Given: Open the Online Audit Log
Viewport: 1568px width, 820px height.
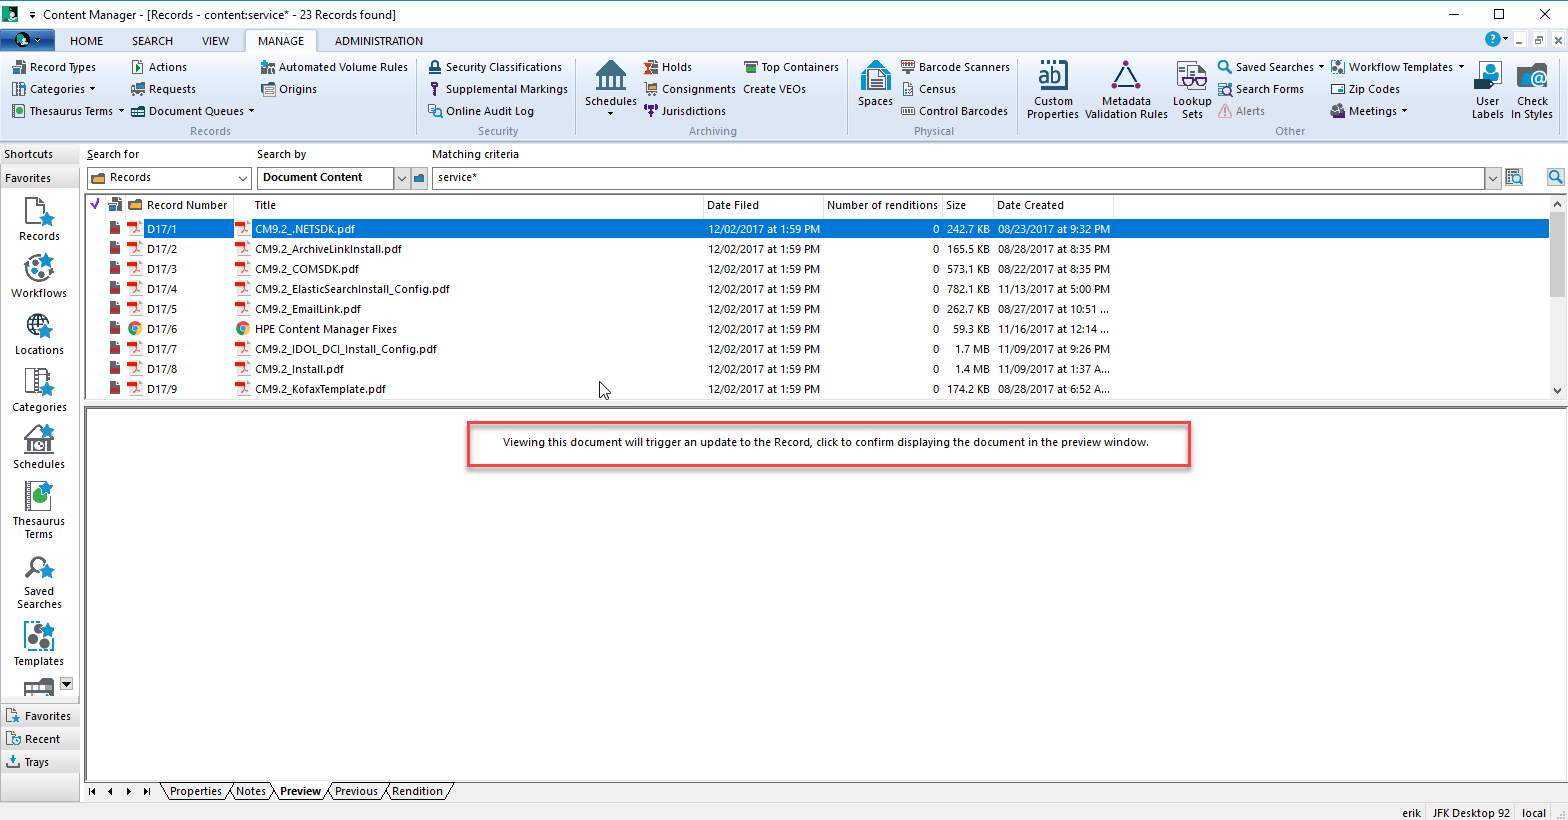Looking at the screenshot, I should click(481, 111).
